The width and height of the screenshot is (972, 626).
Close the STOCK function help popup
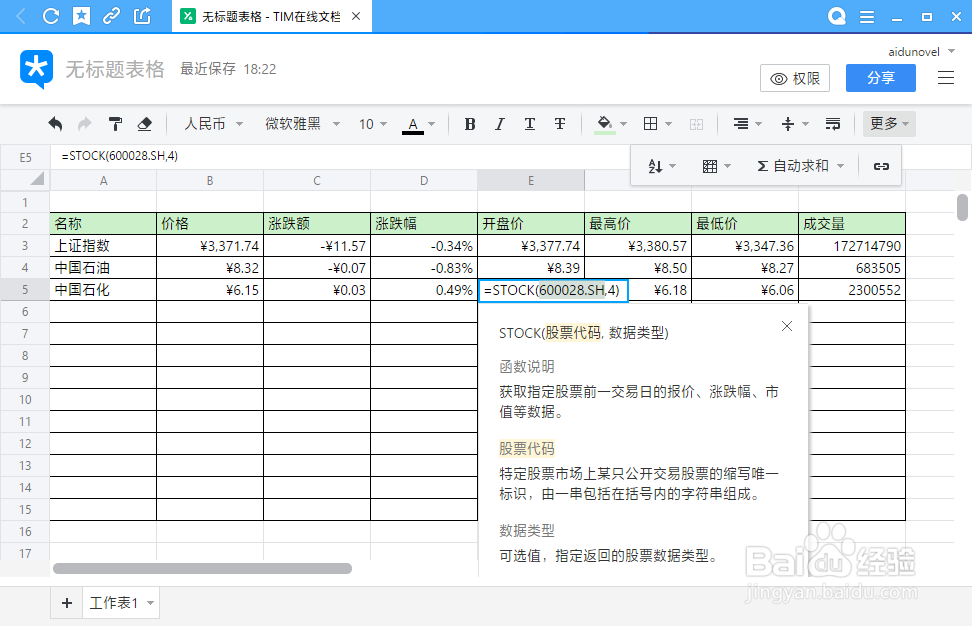787,326
